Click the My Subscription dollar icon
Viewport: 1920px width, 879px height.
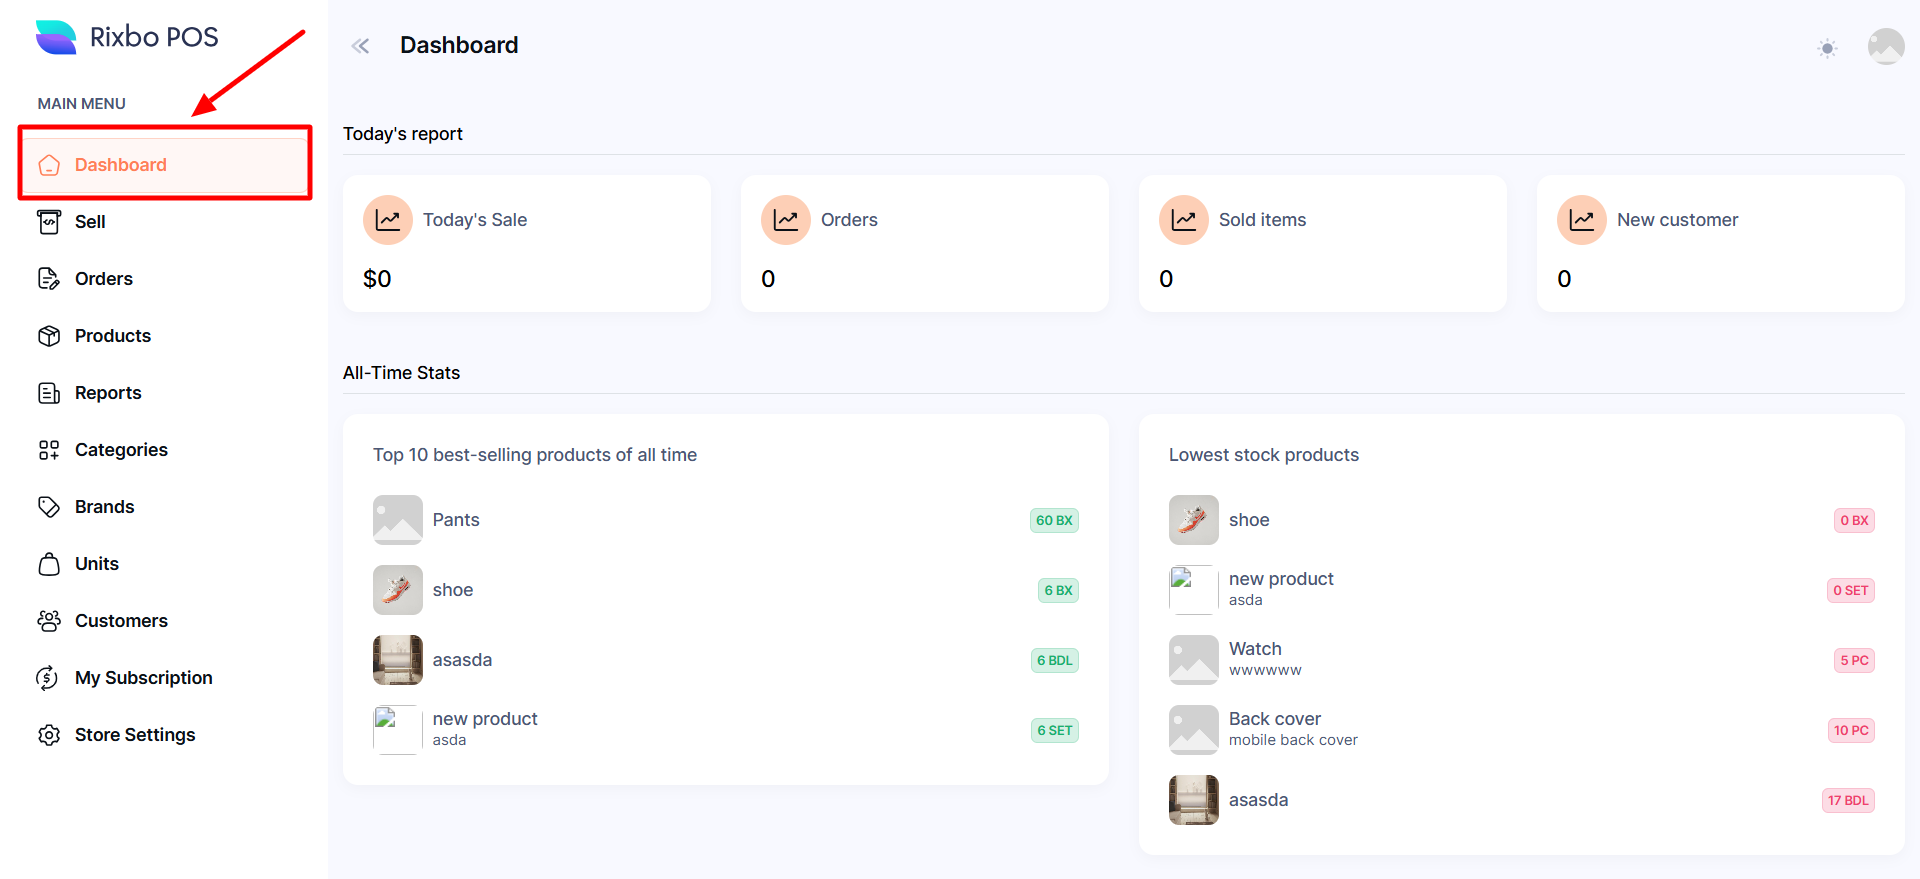coord(48,678)
